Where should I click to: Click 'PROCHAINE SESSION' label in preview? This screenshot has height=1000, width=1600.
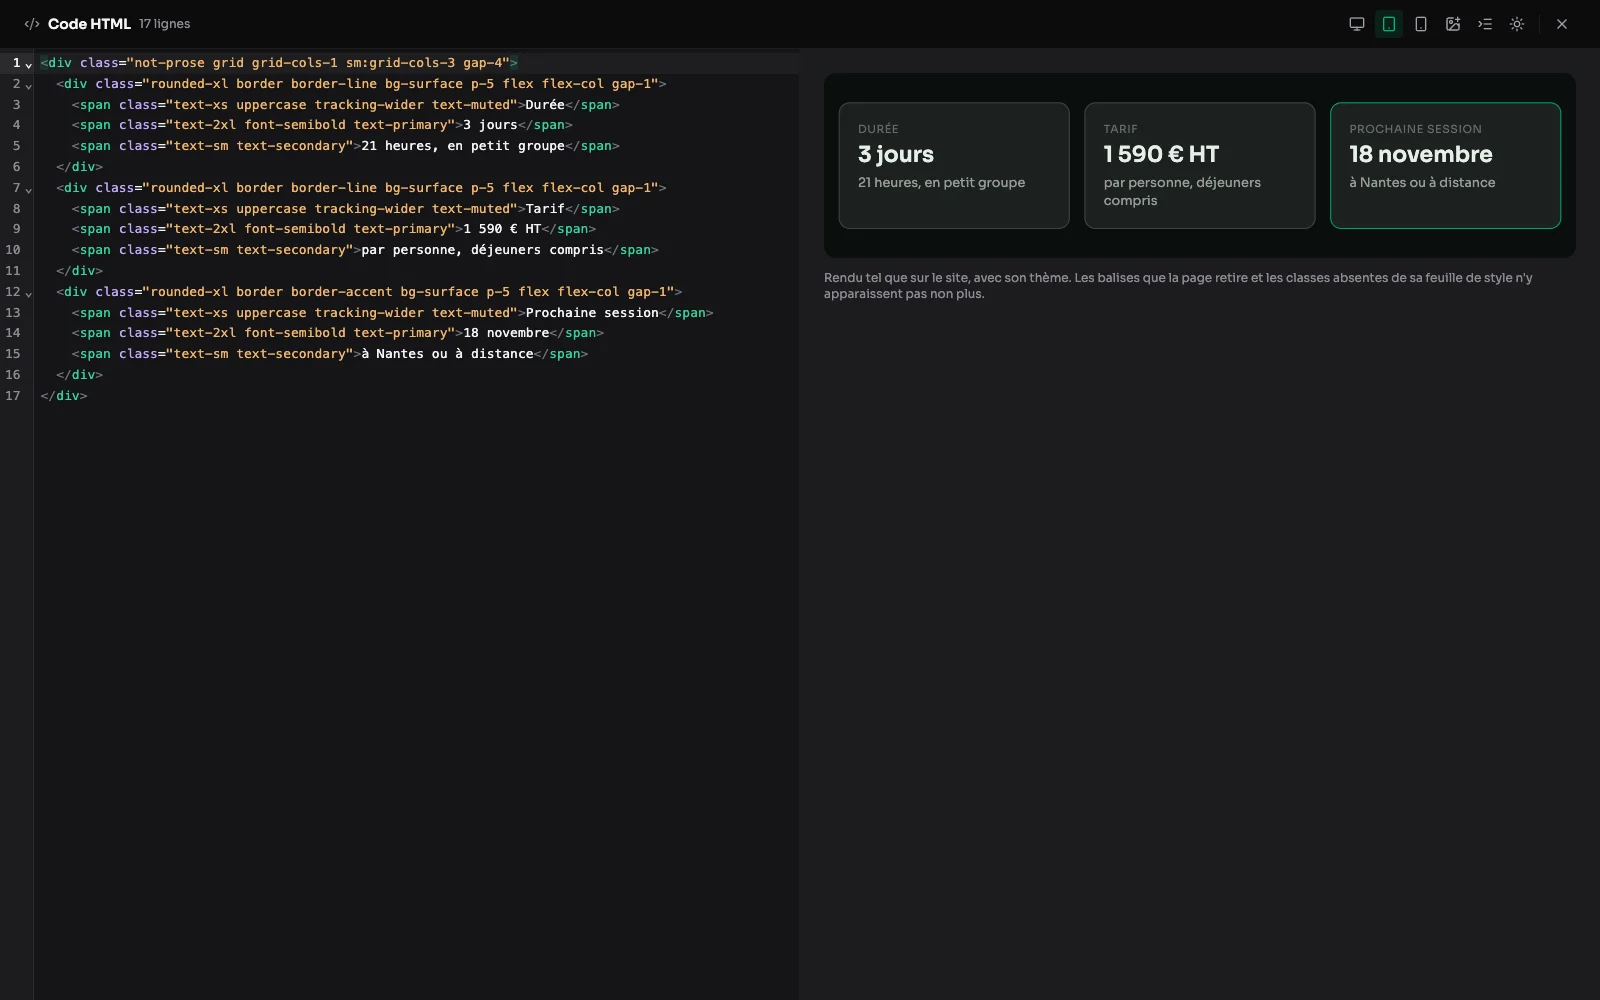pos(1415,129)
